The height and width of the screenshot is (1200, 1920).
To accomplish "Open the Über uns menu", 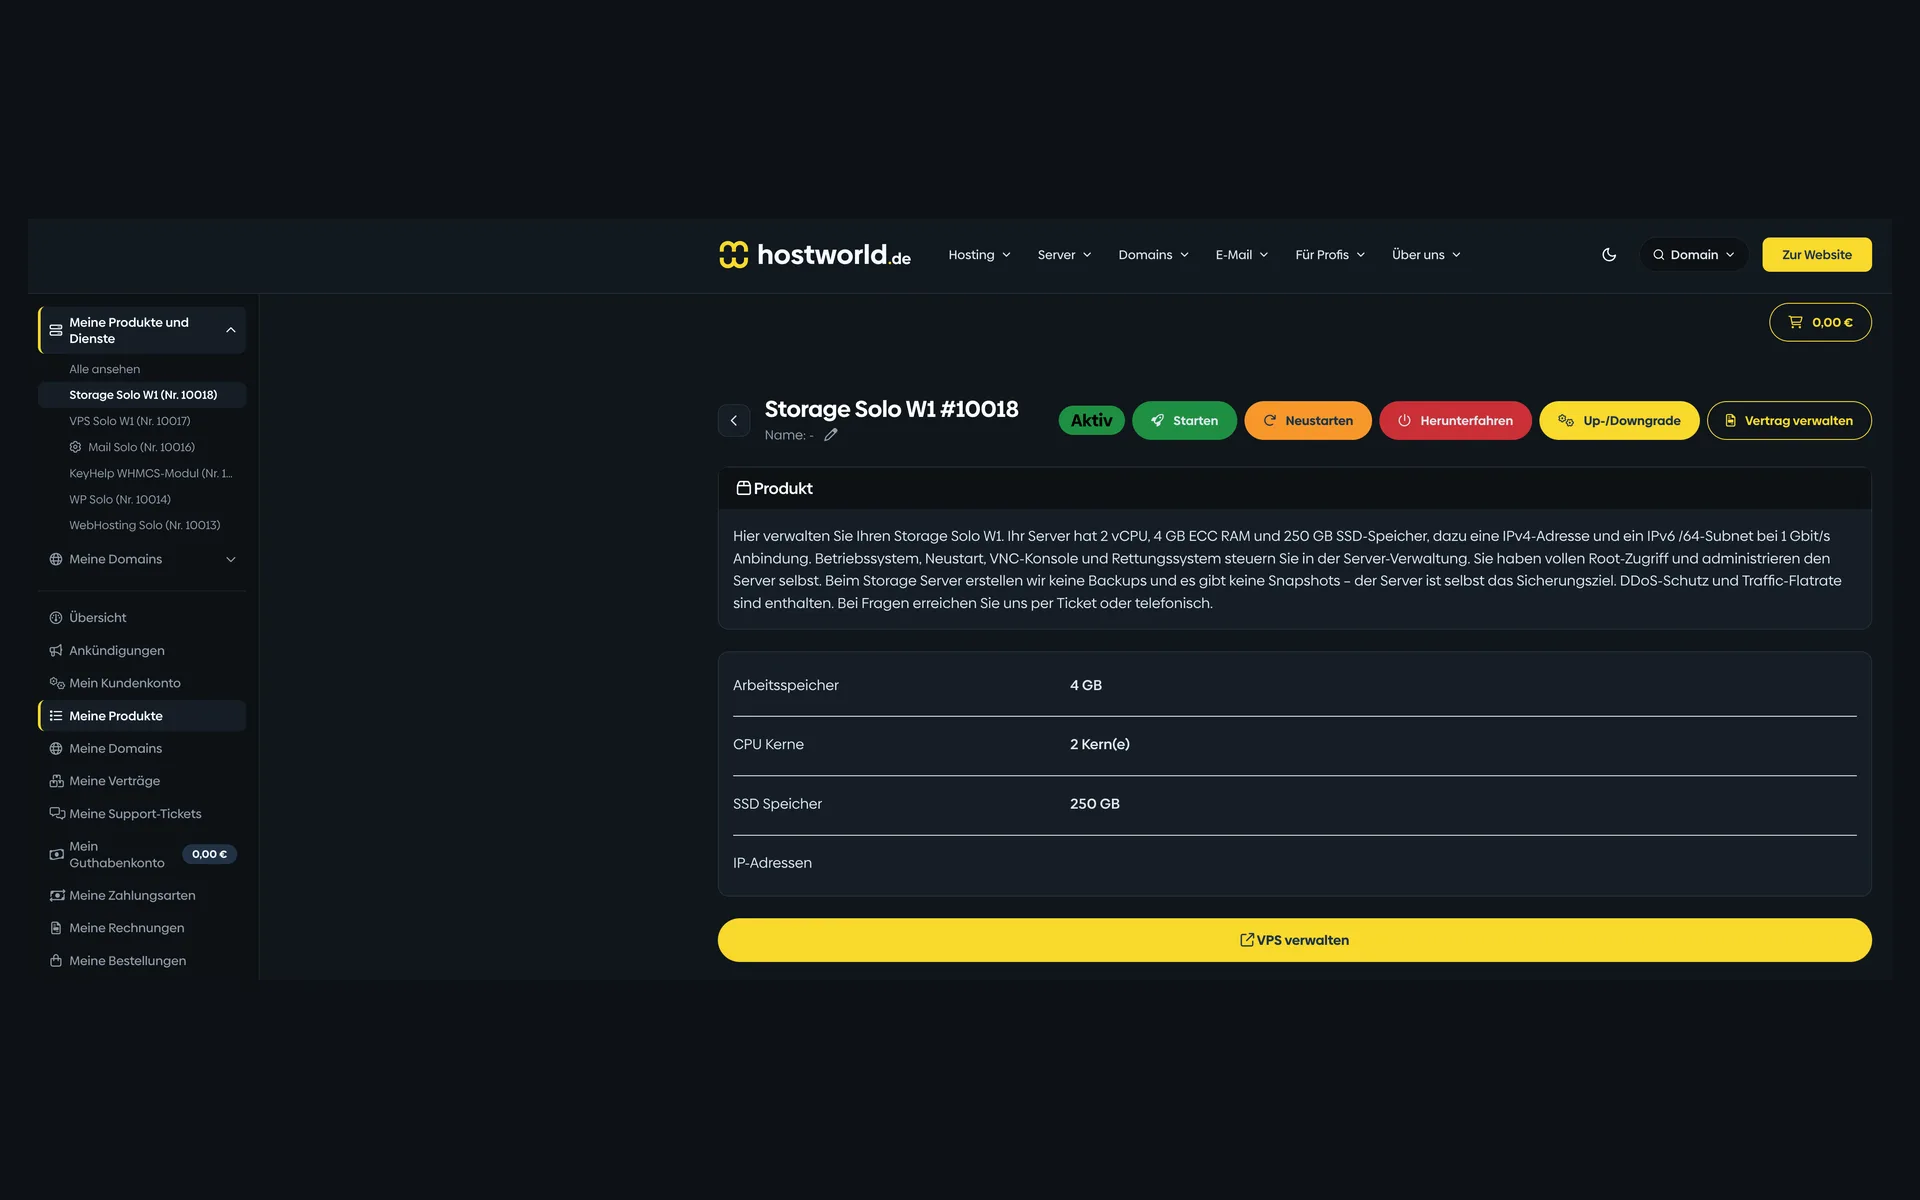I will 1426,255.
